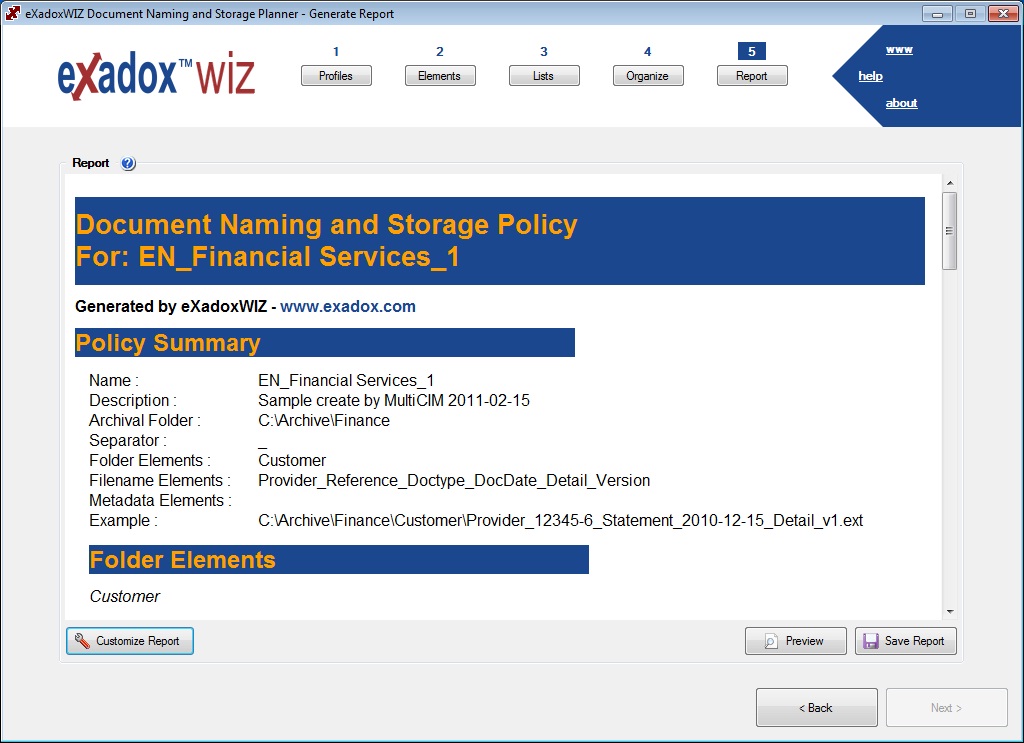The width and height of the screenshot is (1024, 743).
Task: Click the help link
Action: (870, 76)
